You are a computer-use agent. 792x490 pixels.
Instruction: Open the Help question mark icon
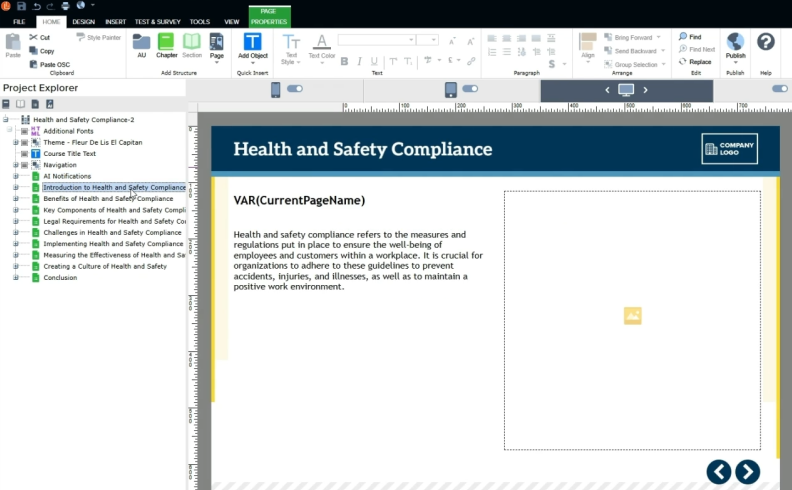click(x=765, y=42)
